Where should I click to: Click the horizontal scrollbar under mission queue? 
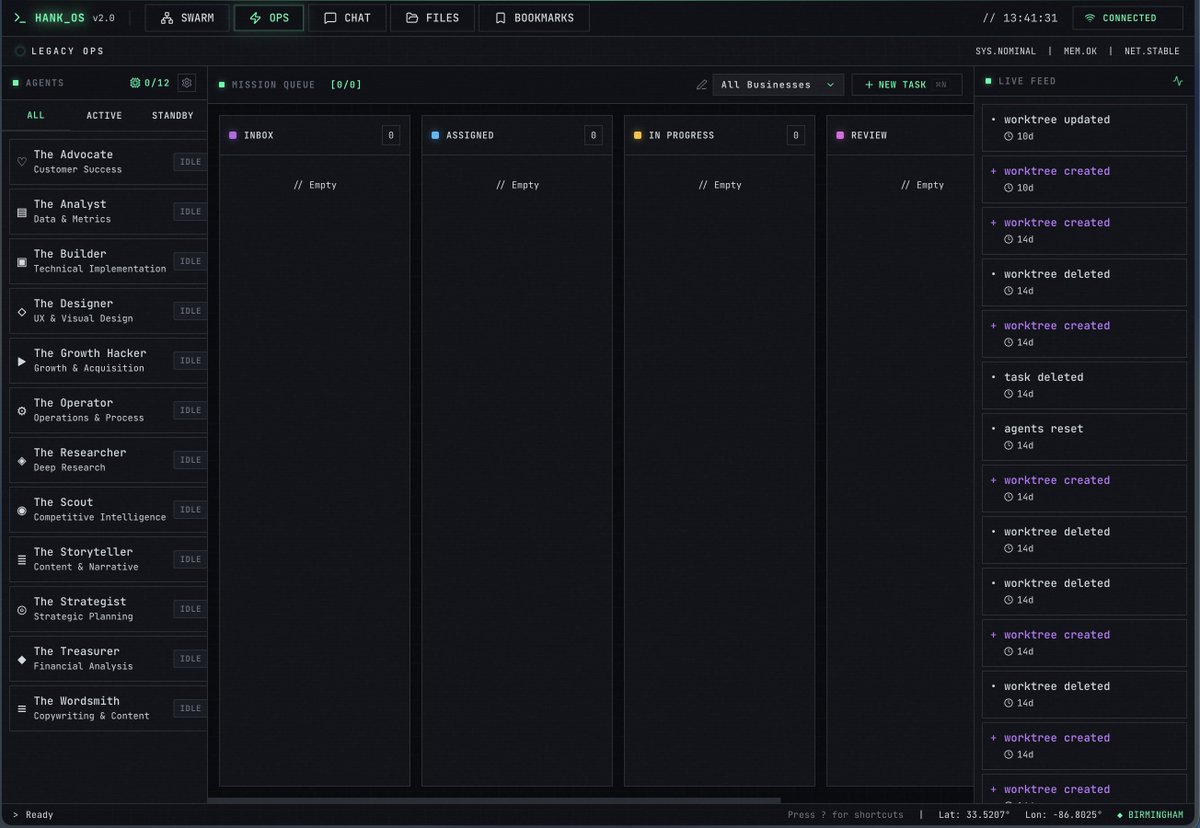click(x=494, y=800)
